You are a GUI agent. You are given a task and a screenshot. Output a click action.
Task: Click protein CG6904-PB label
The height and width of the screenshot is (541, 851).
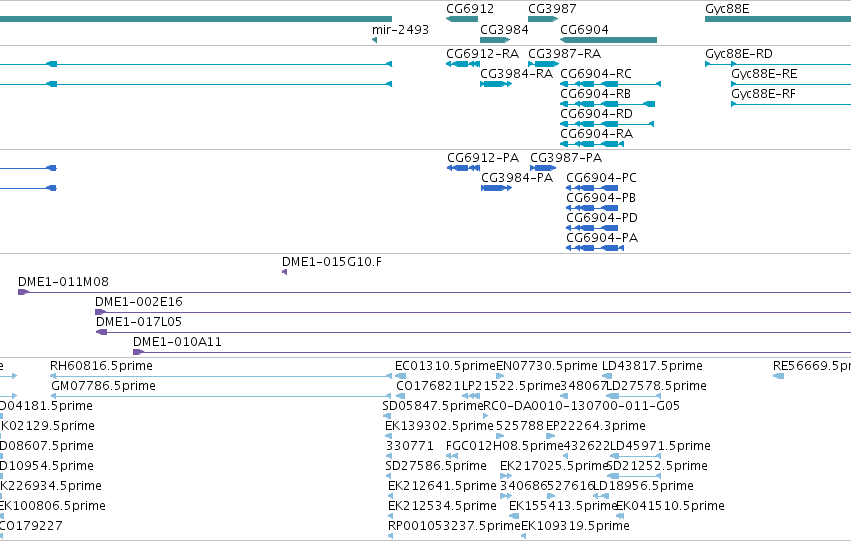coord(601,198)
